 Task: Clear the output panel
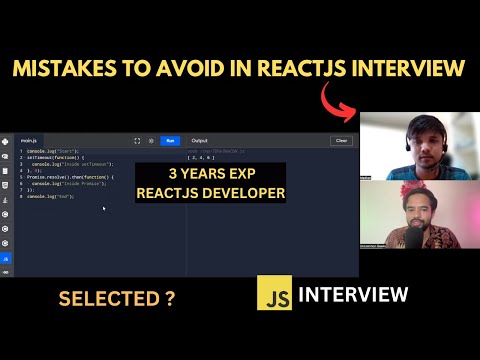pyautogui.click(x=341, y=141)
